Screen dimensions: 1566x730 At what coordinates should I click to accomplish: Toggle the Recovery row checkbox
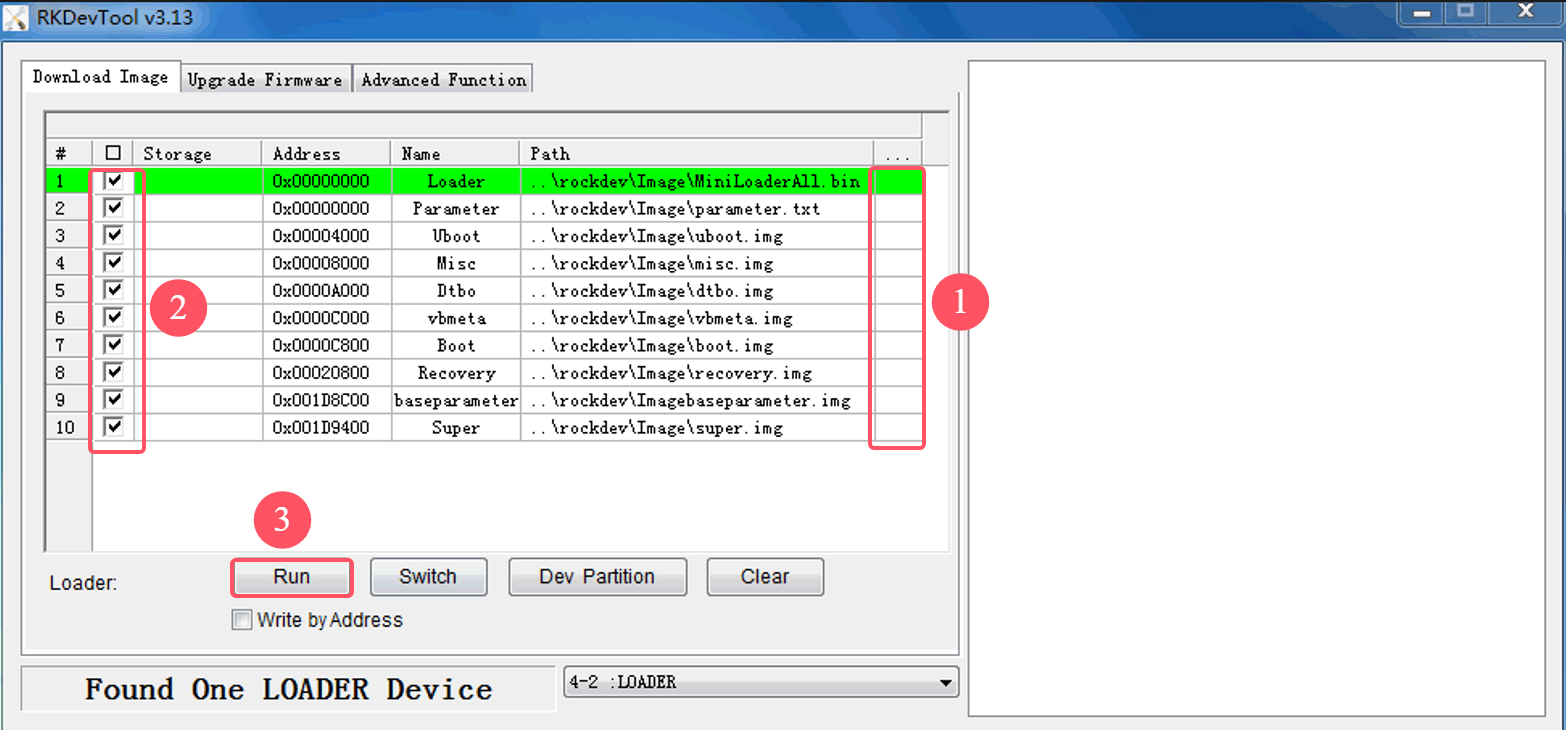[x=113, y=373]
